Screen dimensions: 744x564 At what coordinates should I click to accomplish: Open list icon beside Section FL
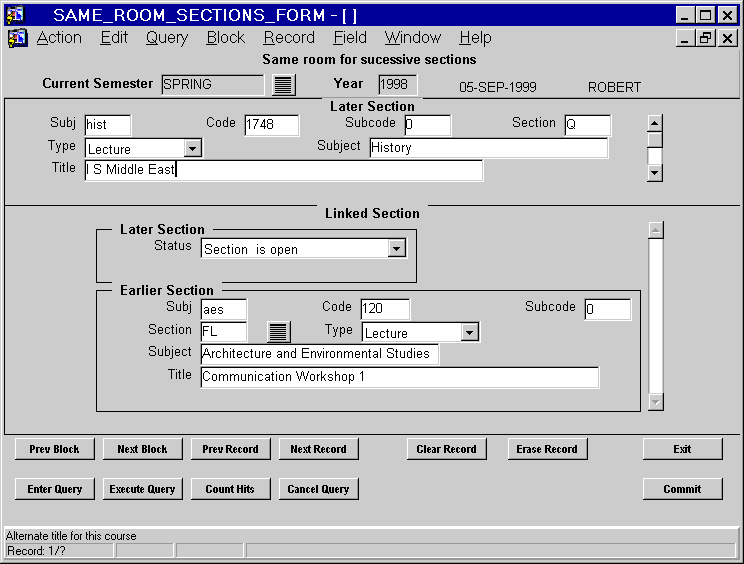(279, 332)
